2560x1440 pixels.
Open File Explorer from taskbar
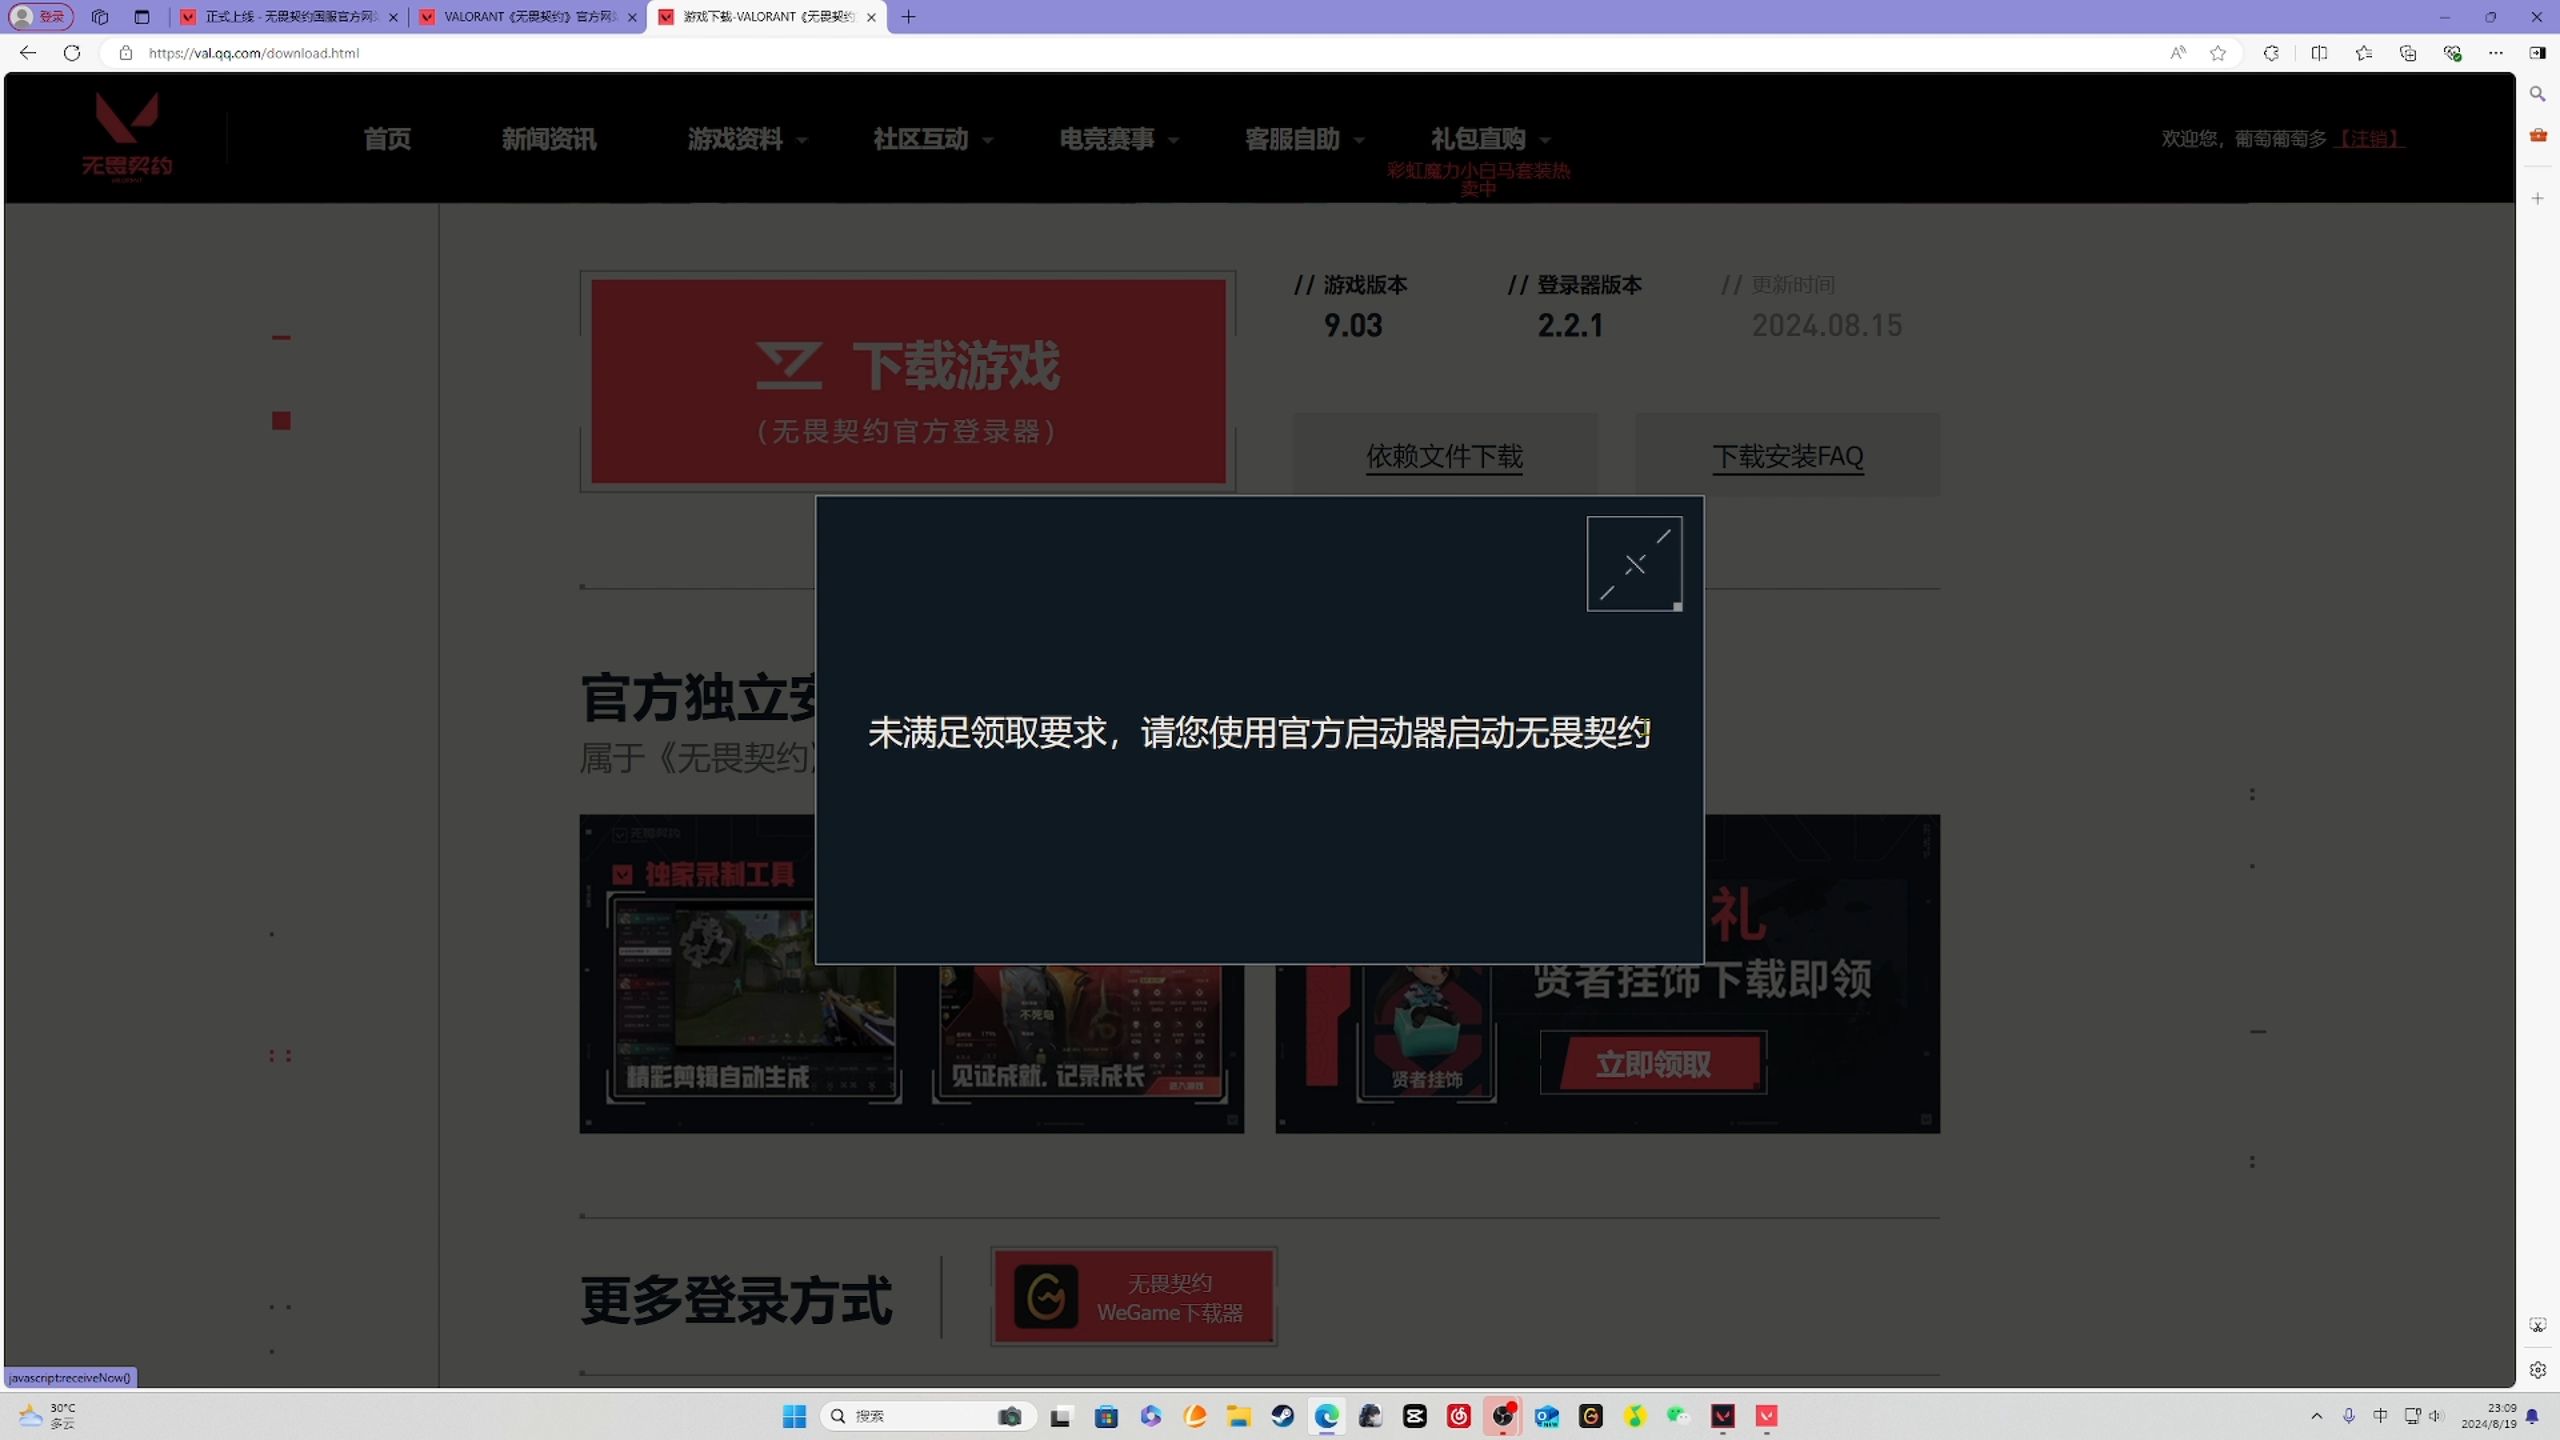point(1238,1416)
